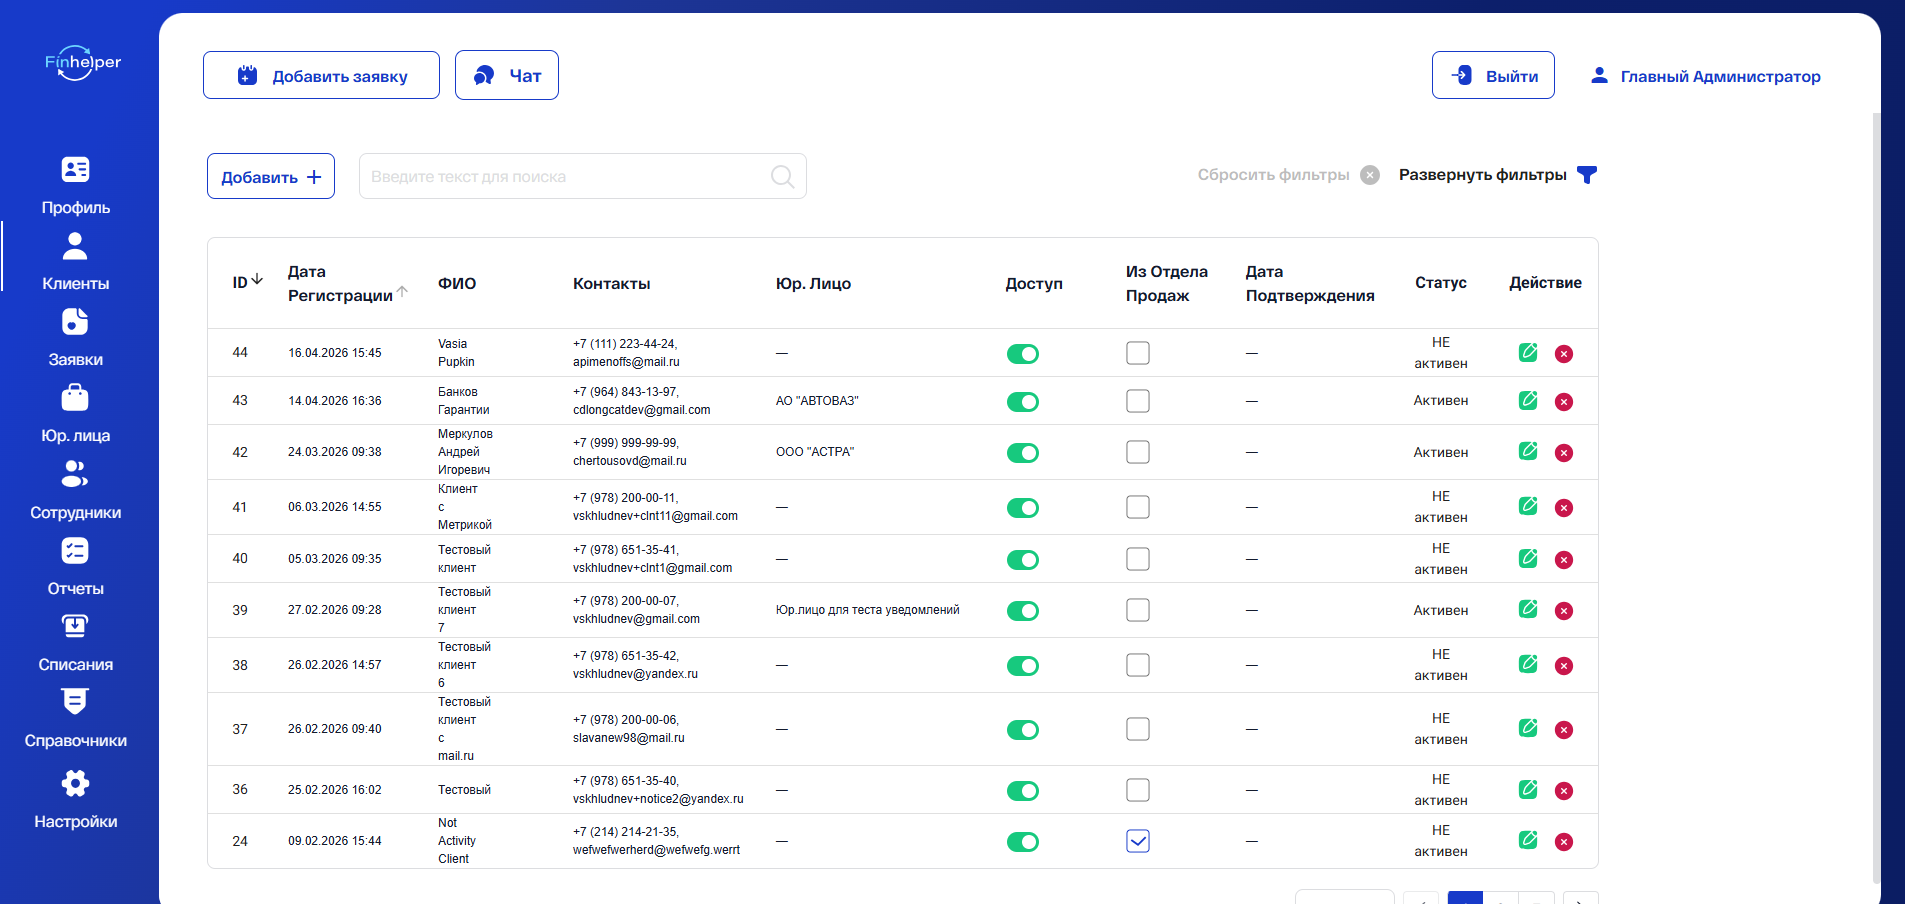Go to Клиенты in sidebar
1905x904 pixels.
76,262
